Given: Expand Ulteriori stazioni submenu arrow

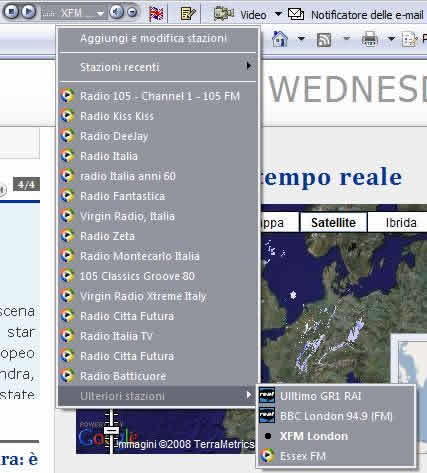Looking at the screenshot, I should [248, 395].
